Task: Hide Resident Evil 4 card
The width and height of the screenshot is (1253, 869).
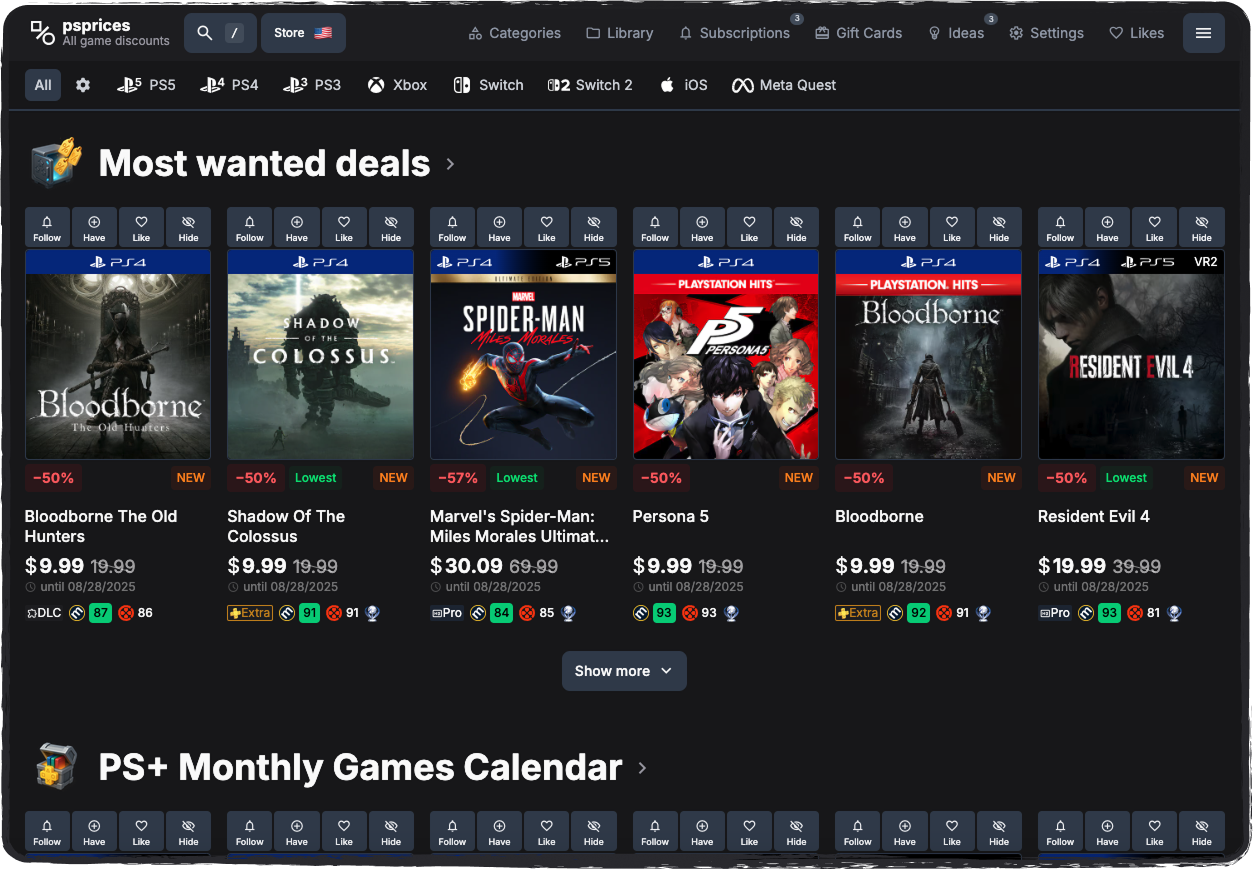Action: tap(1202, 227)
